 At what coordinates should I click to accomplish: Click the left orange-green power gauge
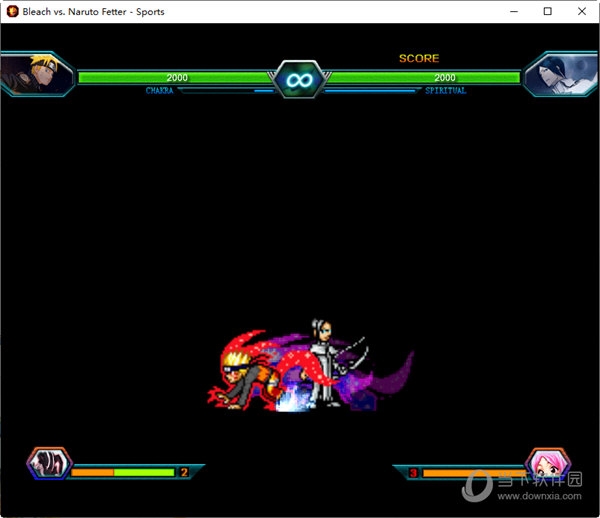tap(123, 472)
